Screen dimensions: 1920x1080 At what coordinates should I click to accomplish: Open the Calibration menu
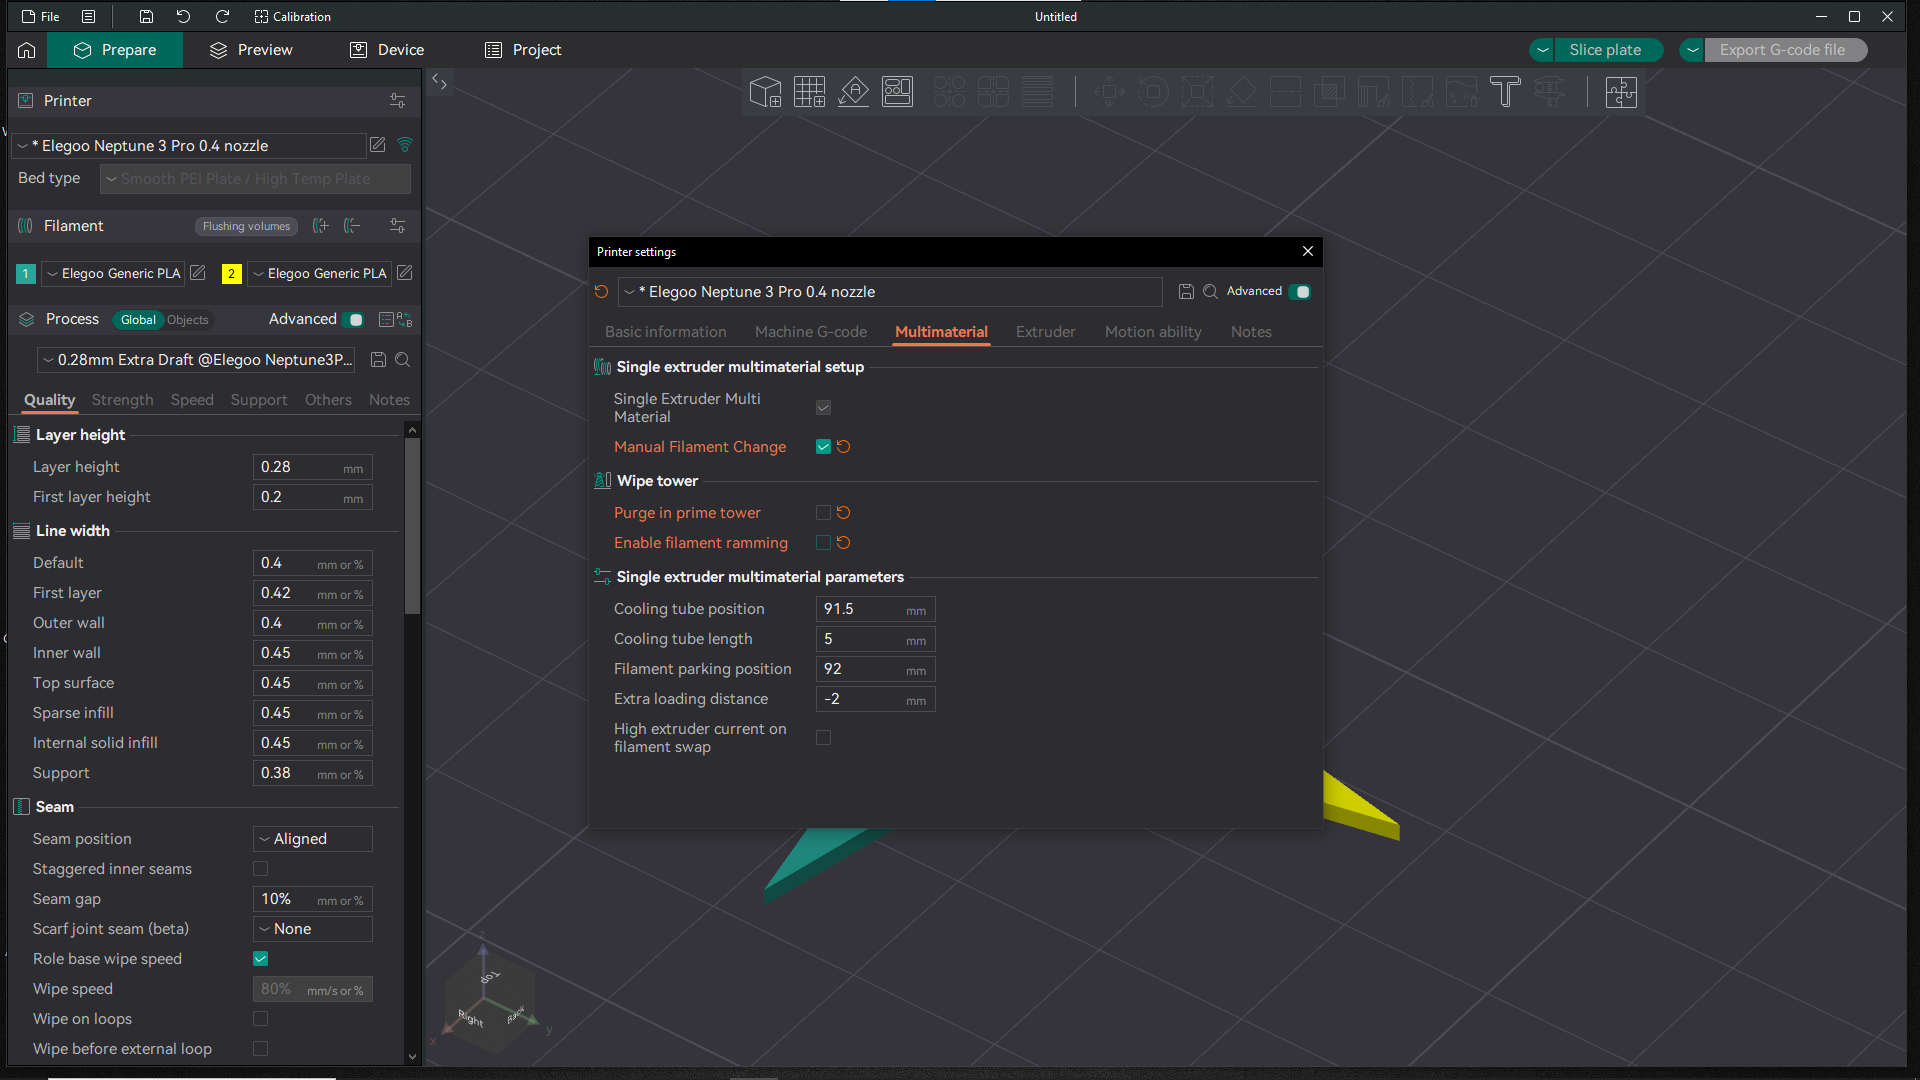[x=293, y=16]
